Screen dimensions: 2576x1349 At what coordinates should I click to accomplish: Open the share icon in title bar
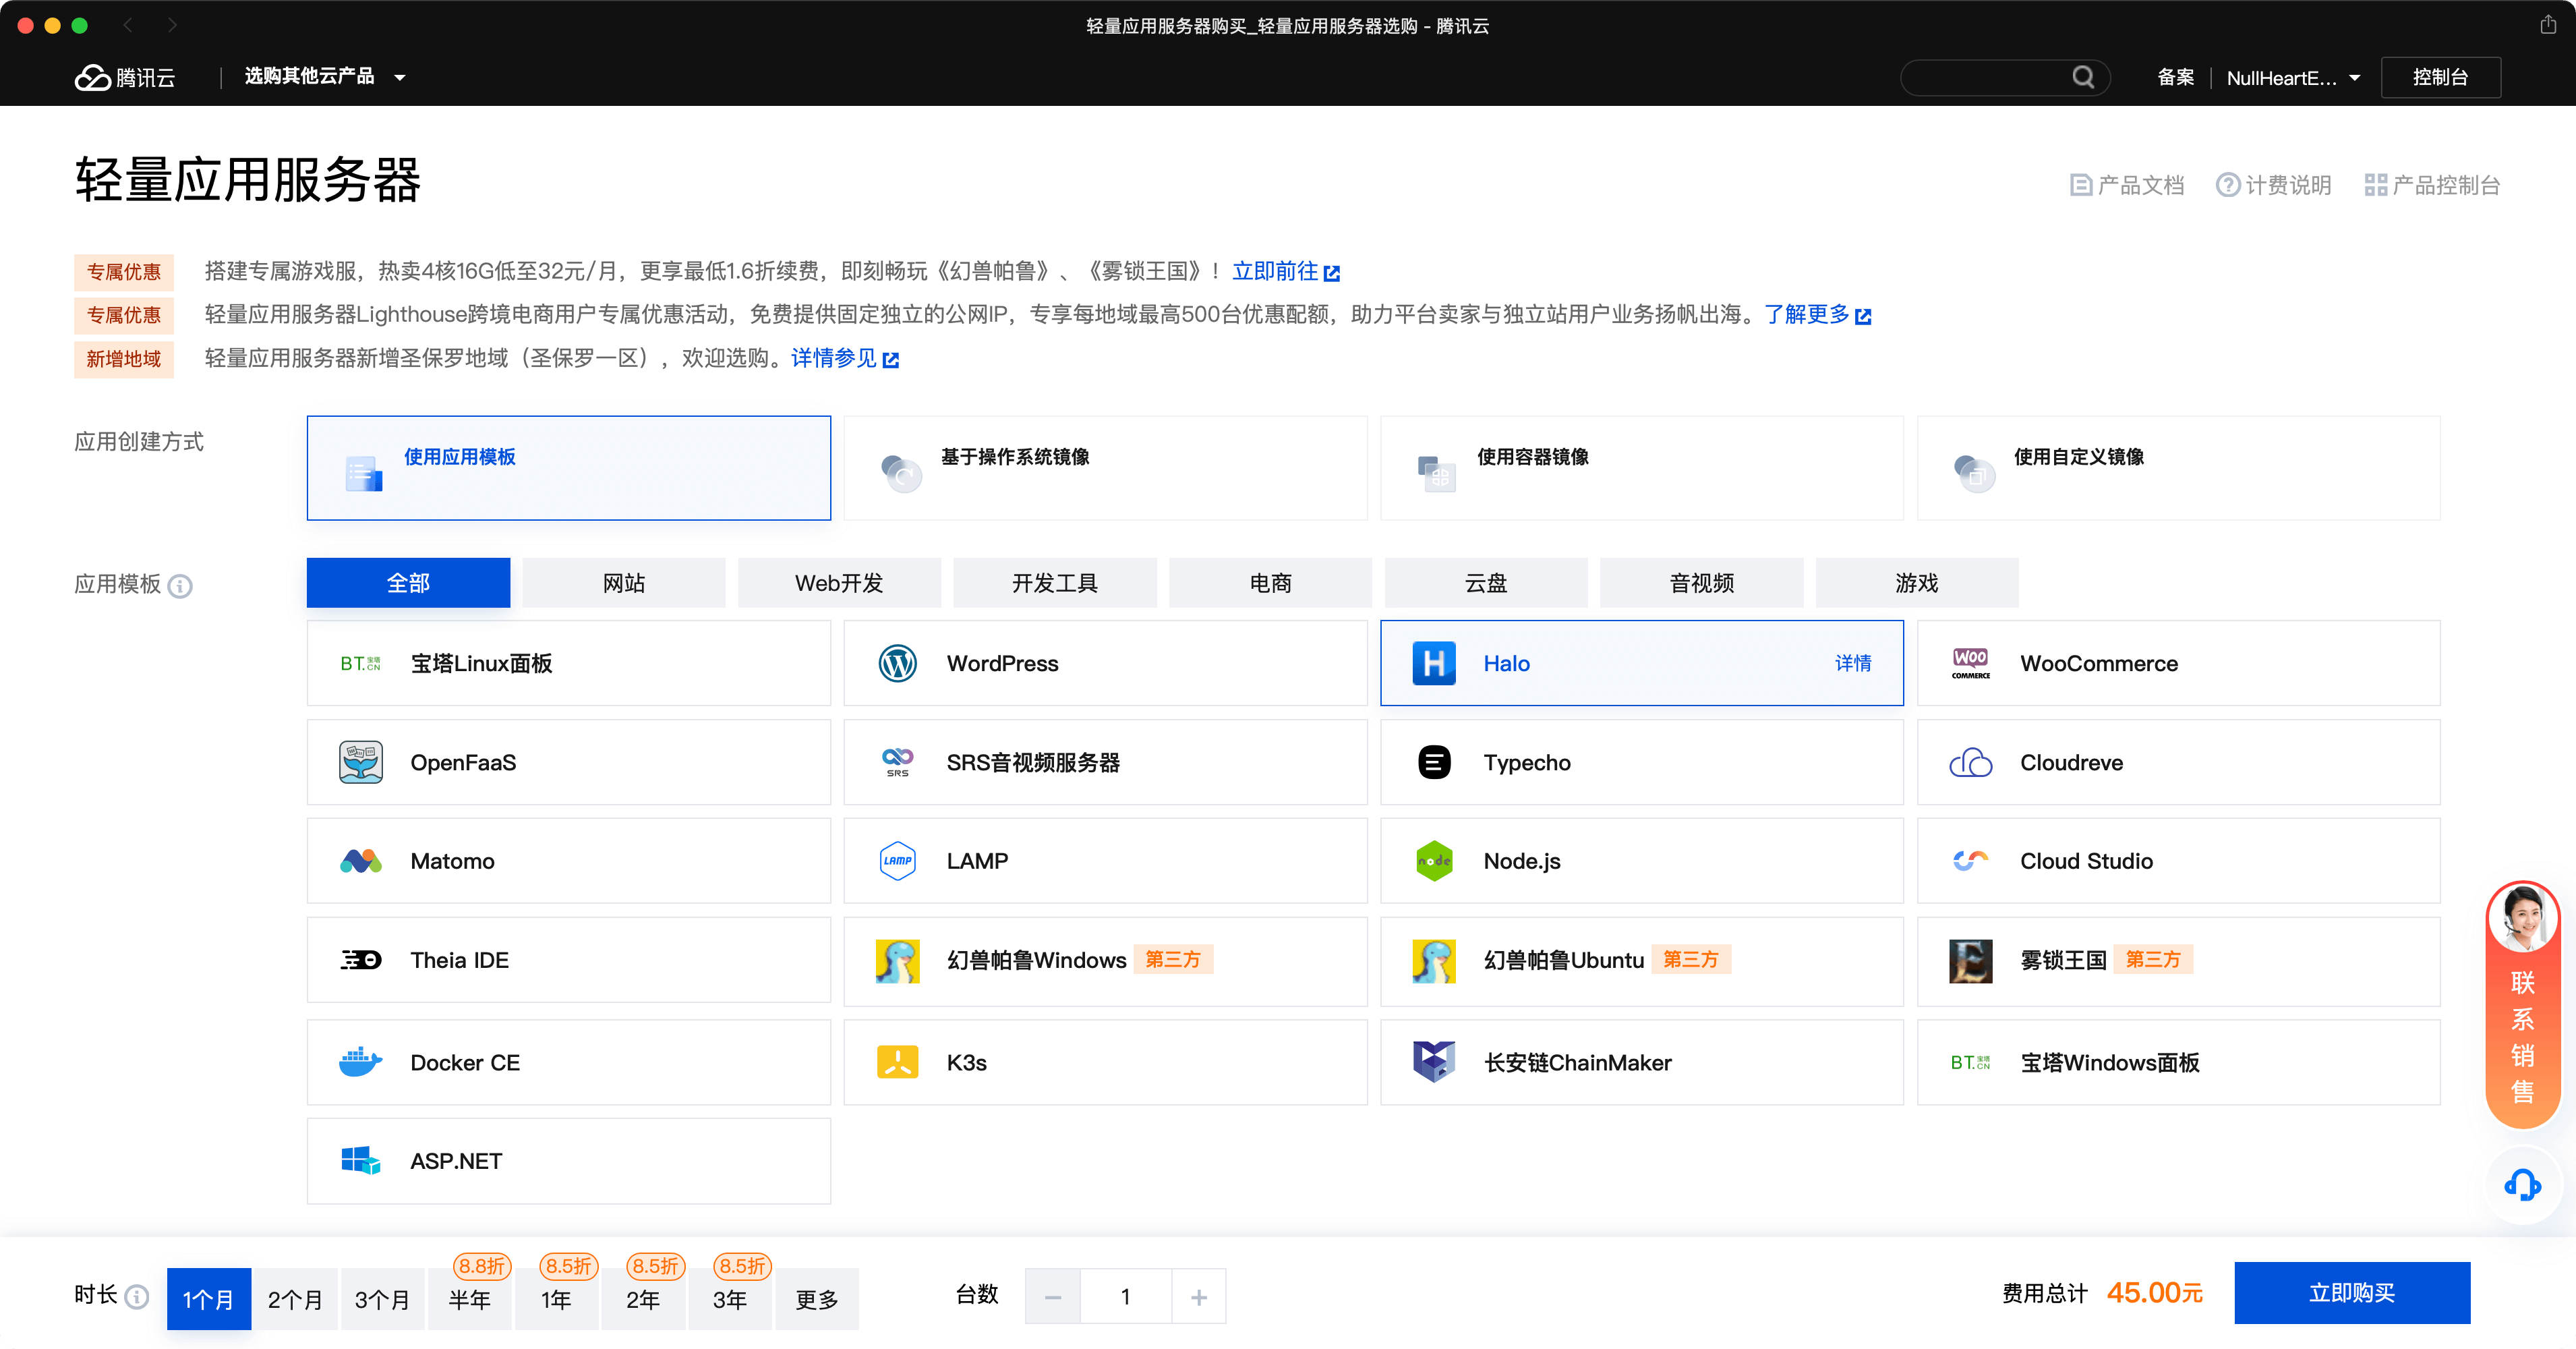[x=2547, y=25]
